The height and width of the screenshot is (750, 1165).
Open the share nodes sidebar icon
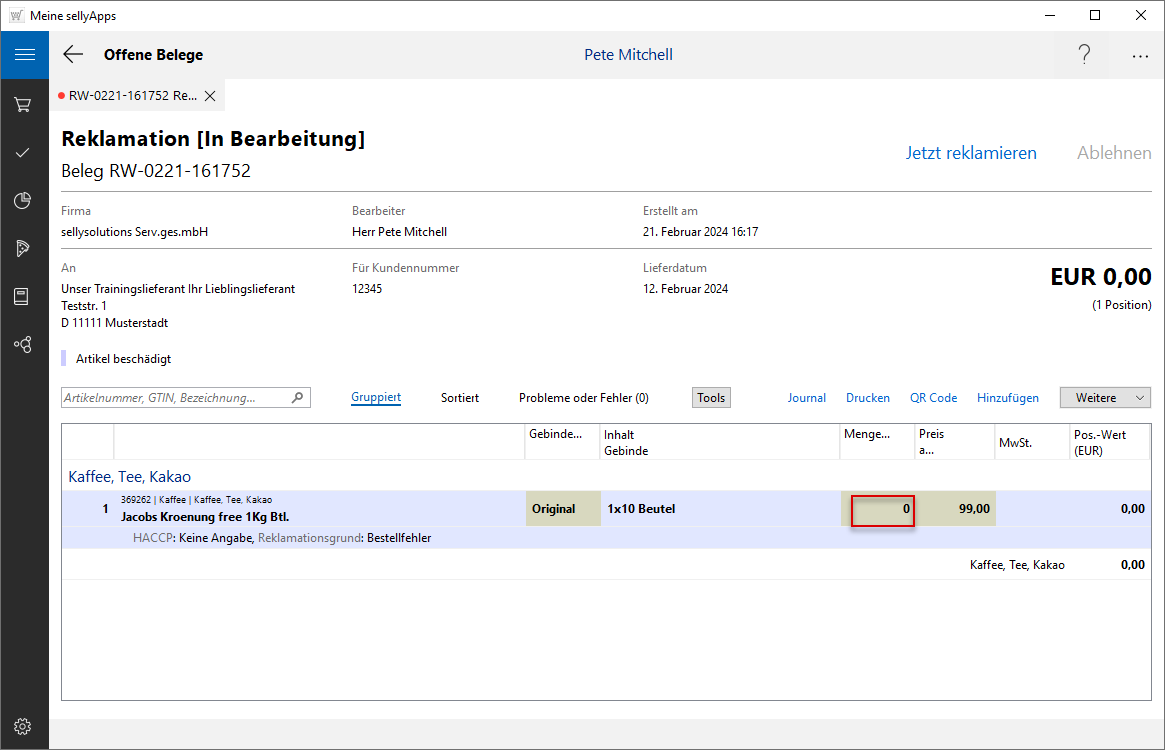tap(23, 344)
